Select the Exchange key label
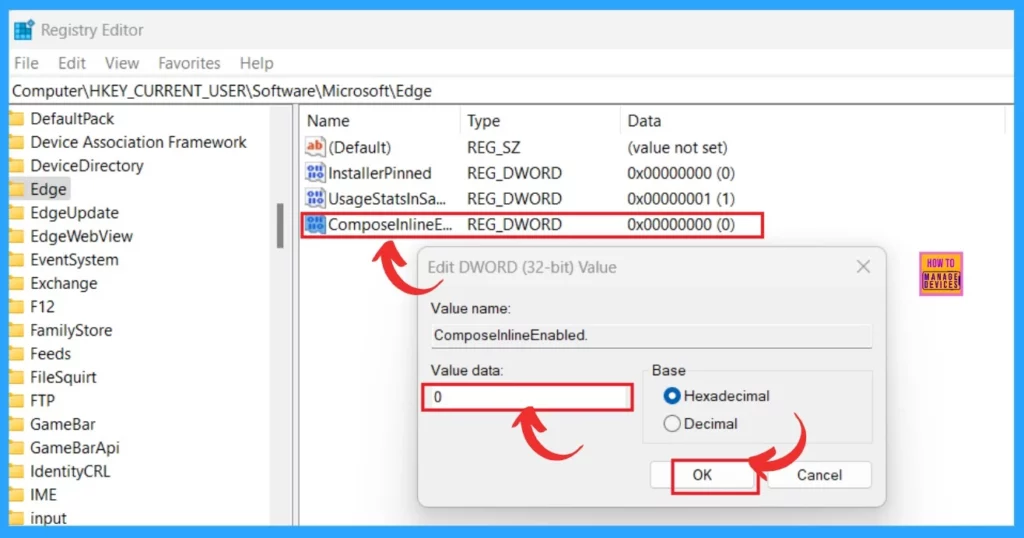The image size is (1024, 538). point(64,283)
